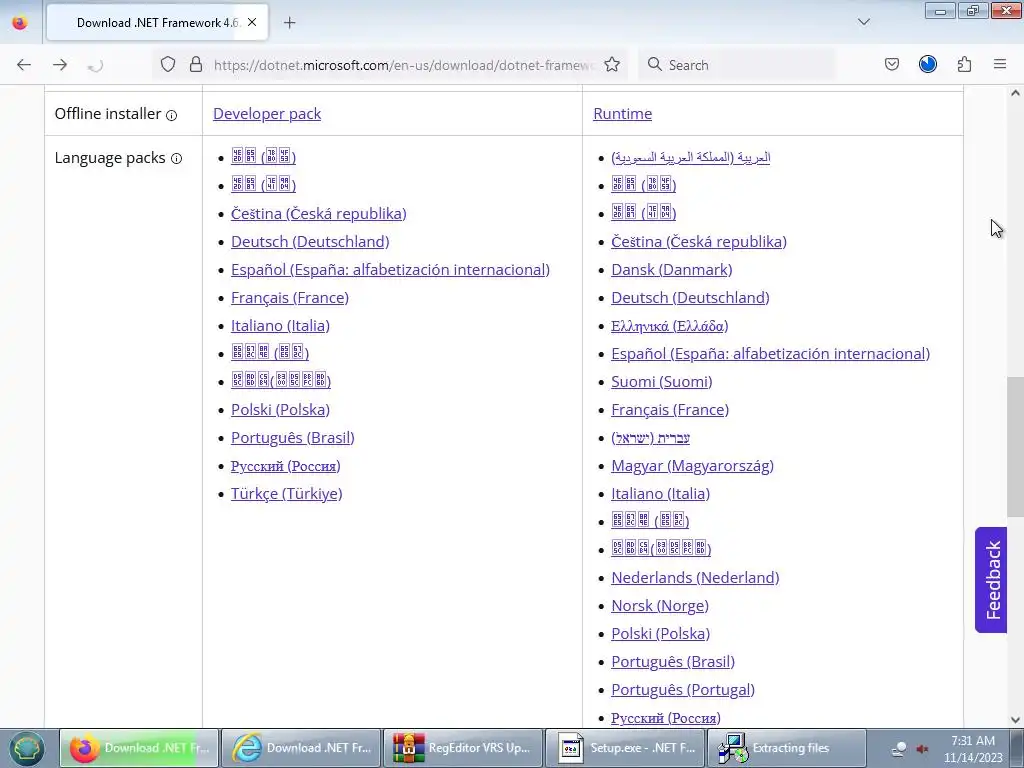Click the forward navigation arrow
This screenshot has width=1024, height=768.
click(60, 65)
